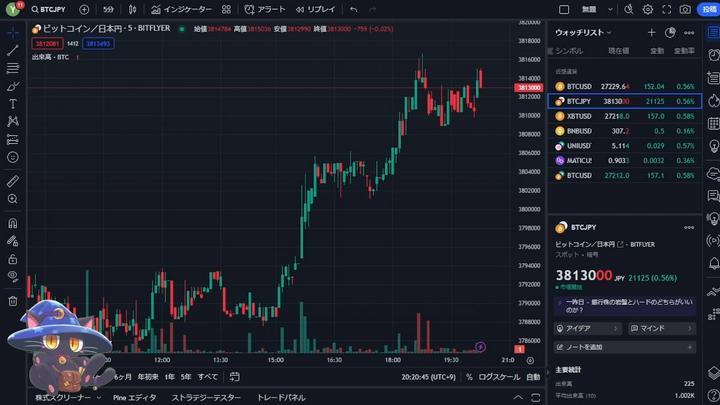This screenshot has height=405, width=720.
Task: Expand the ウォッチリスト dropdown
Action: pos(581,32)
